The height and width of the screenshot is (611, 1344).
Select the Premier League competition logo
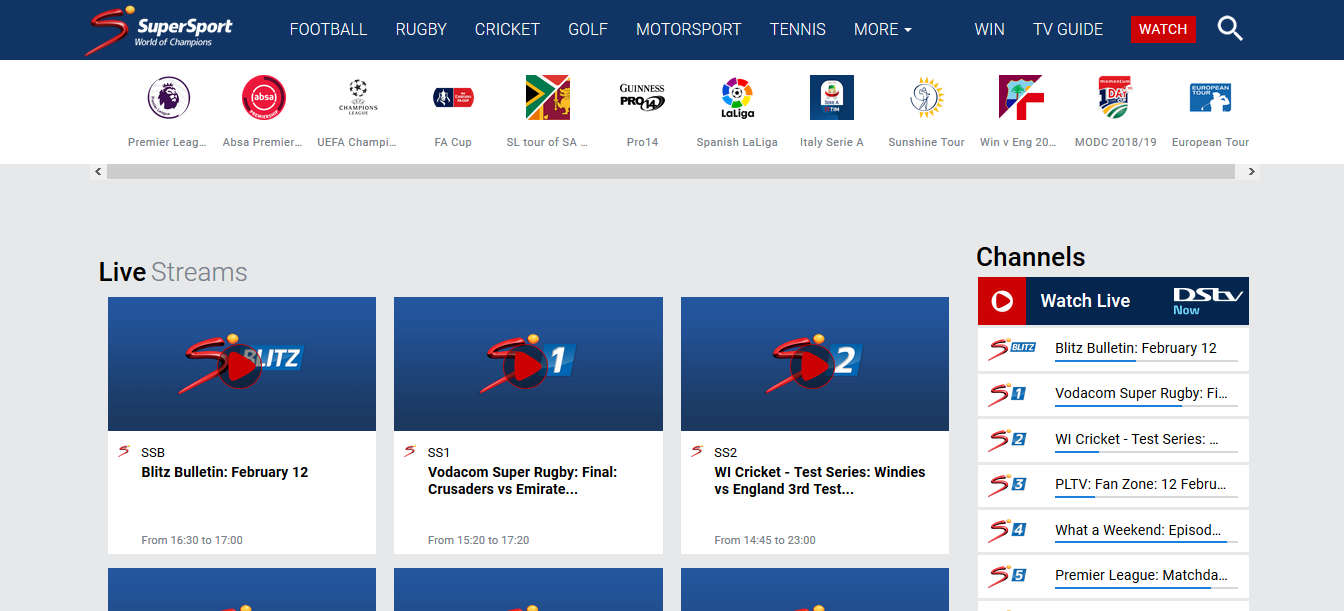click(168, 98)
